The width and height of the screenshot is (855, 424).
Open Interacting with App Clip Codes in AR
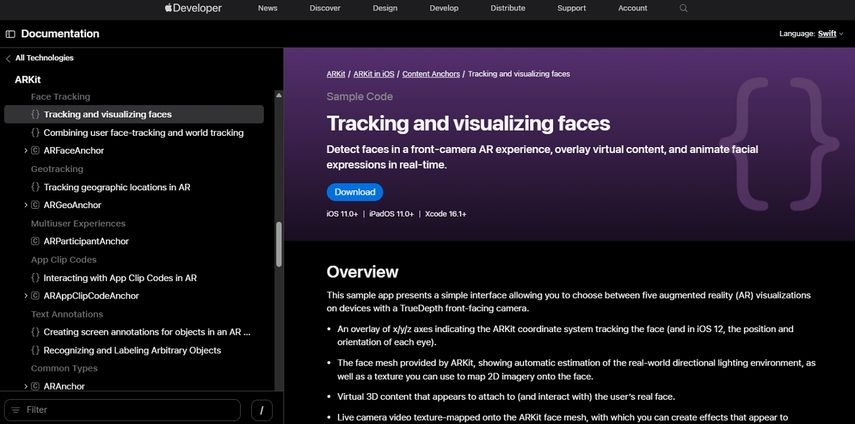click(x=120, y=278)
